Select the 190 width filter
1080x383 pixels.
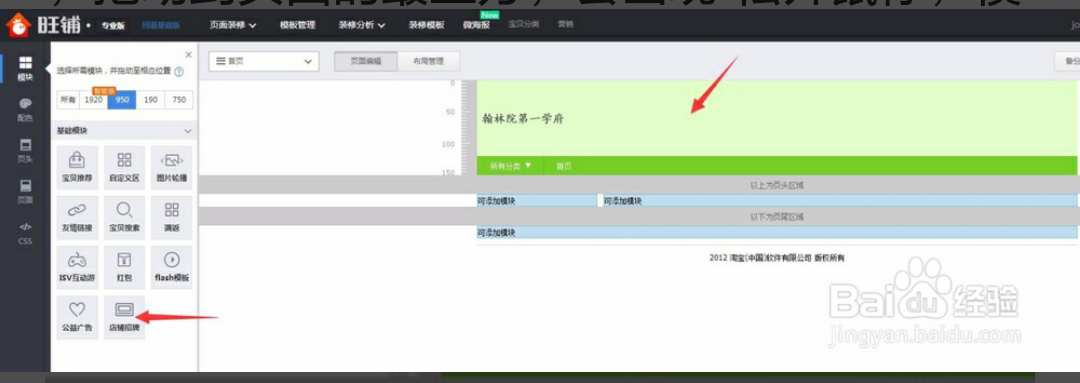click(150, 100)
